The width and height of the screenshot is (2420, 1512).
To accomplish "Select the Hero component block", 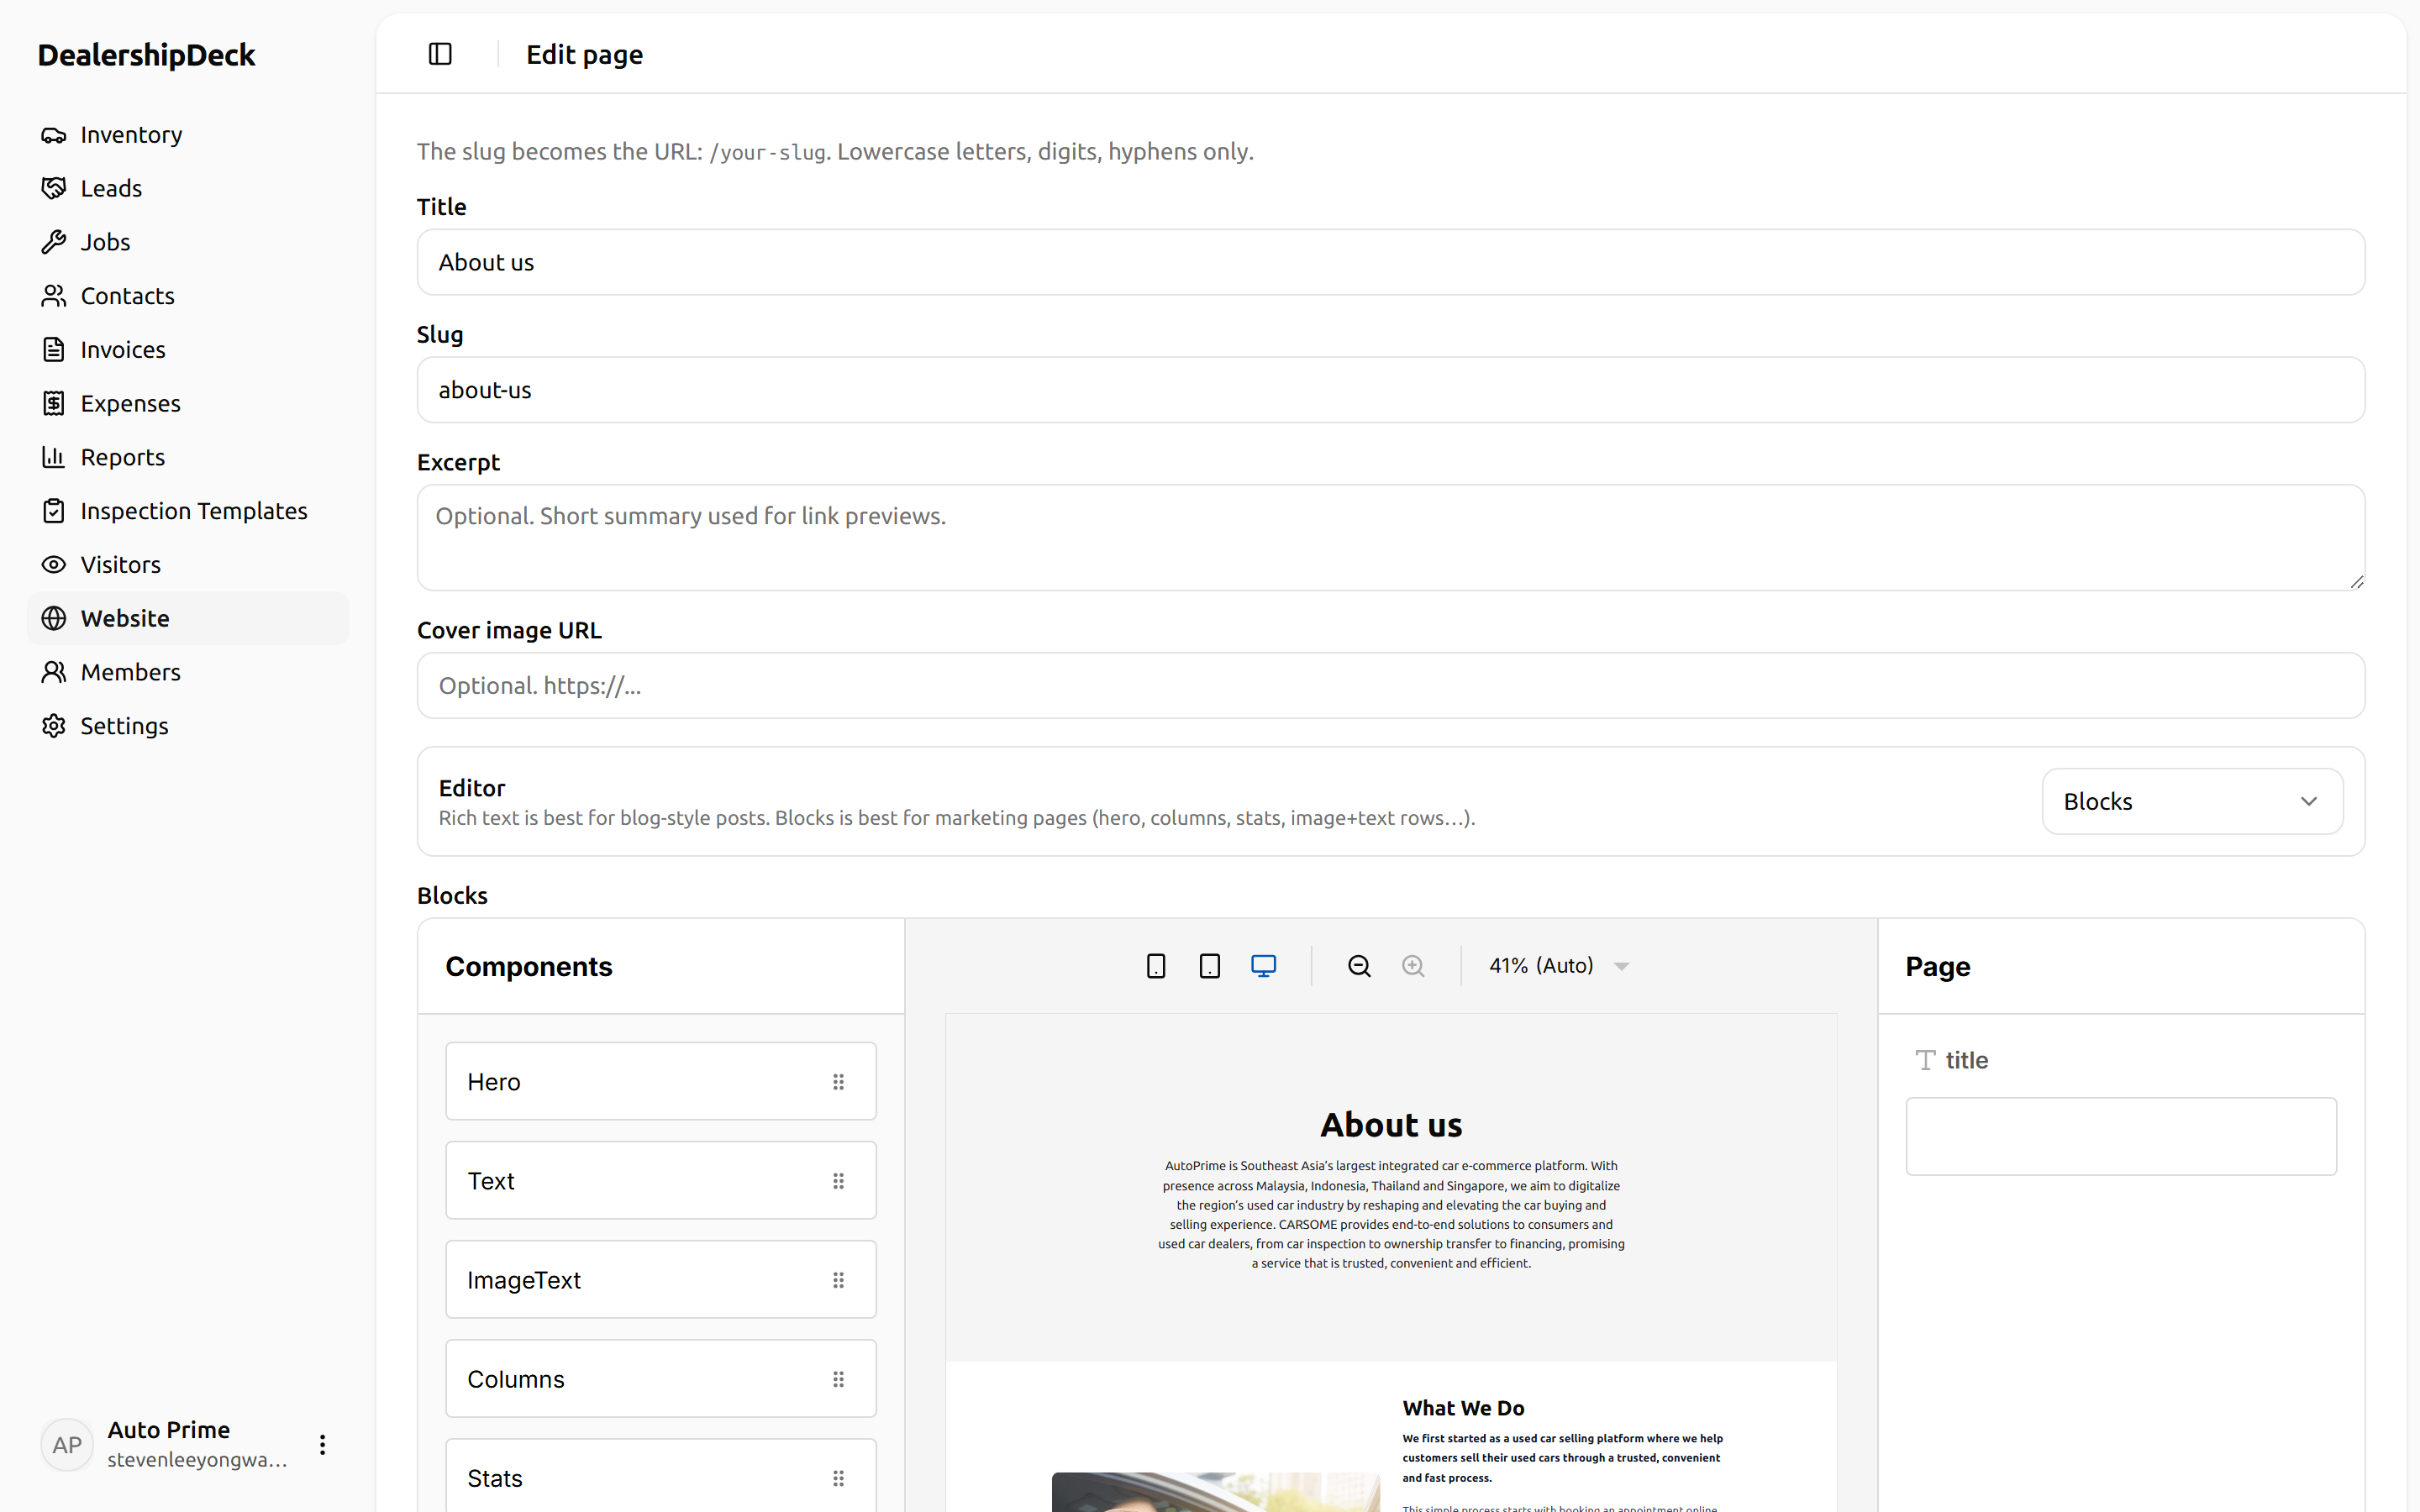I will [661, 1082].
